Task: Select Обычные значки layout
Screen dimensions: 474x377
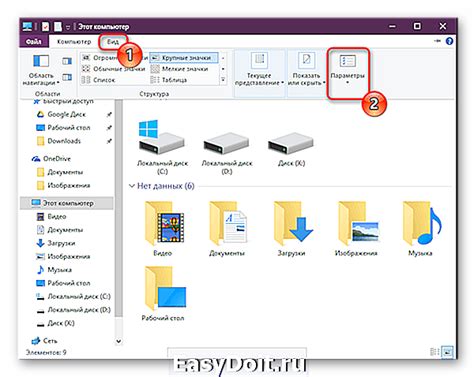Action: pos(114,69)
